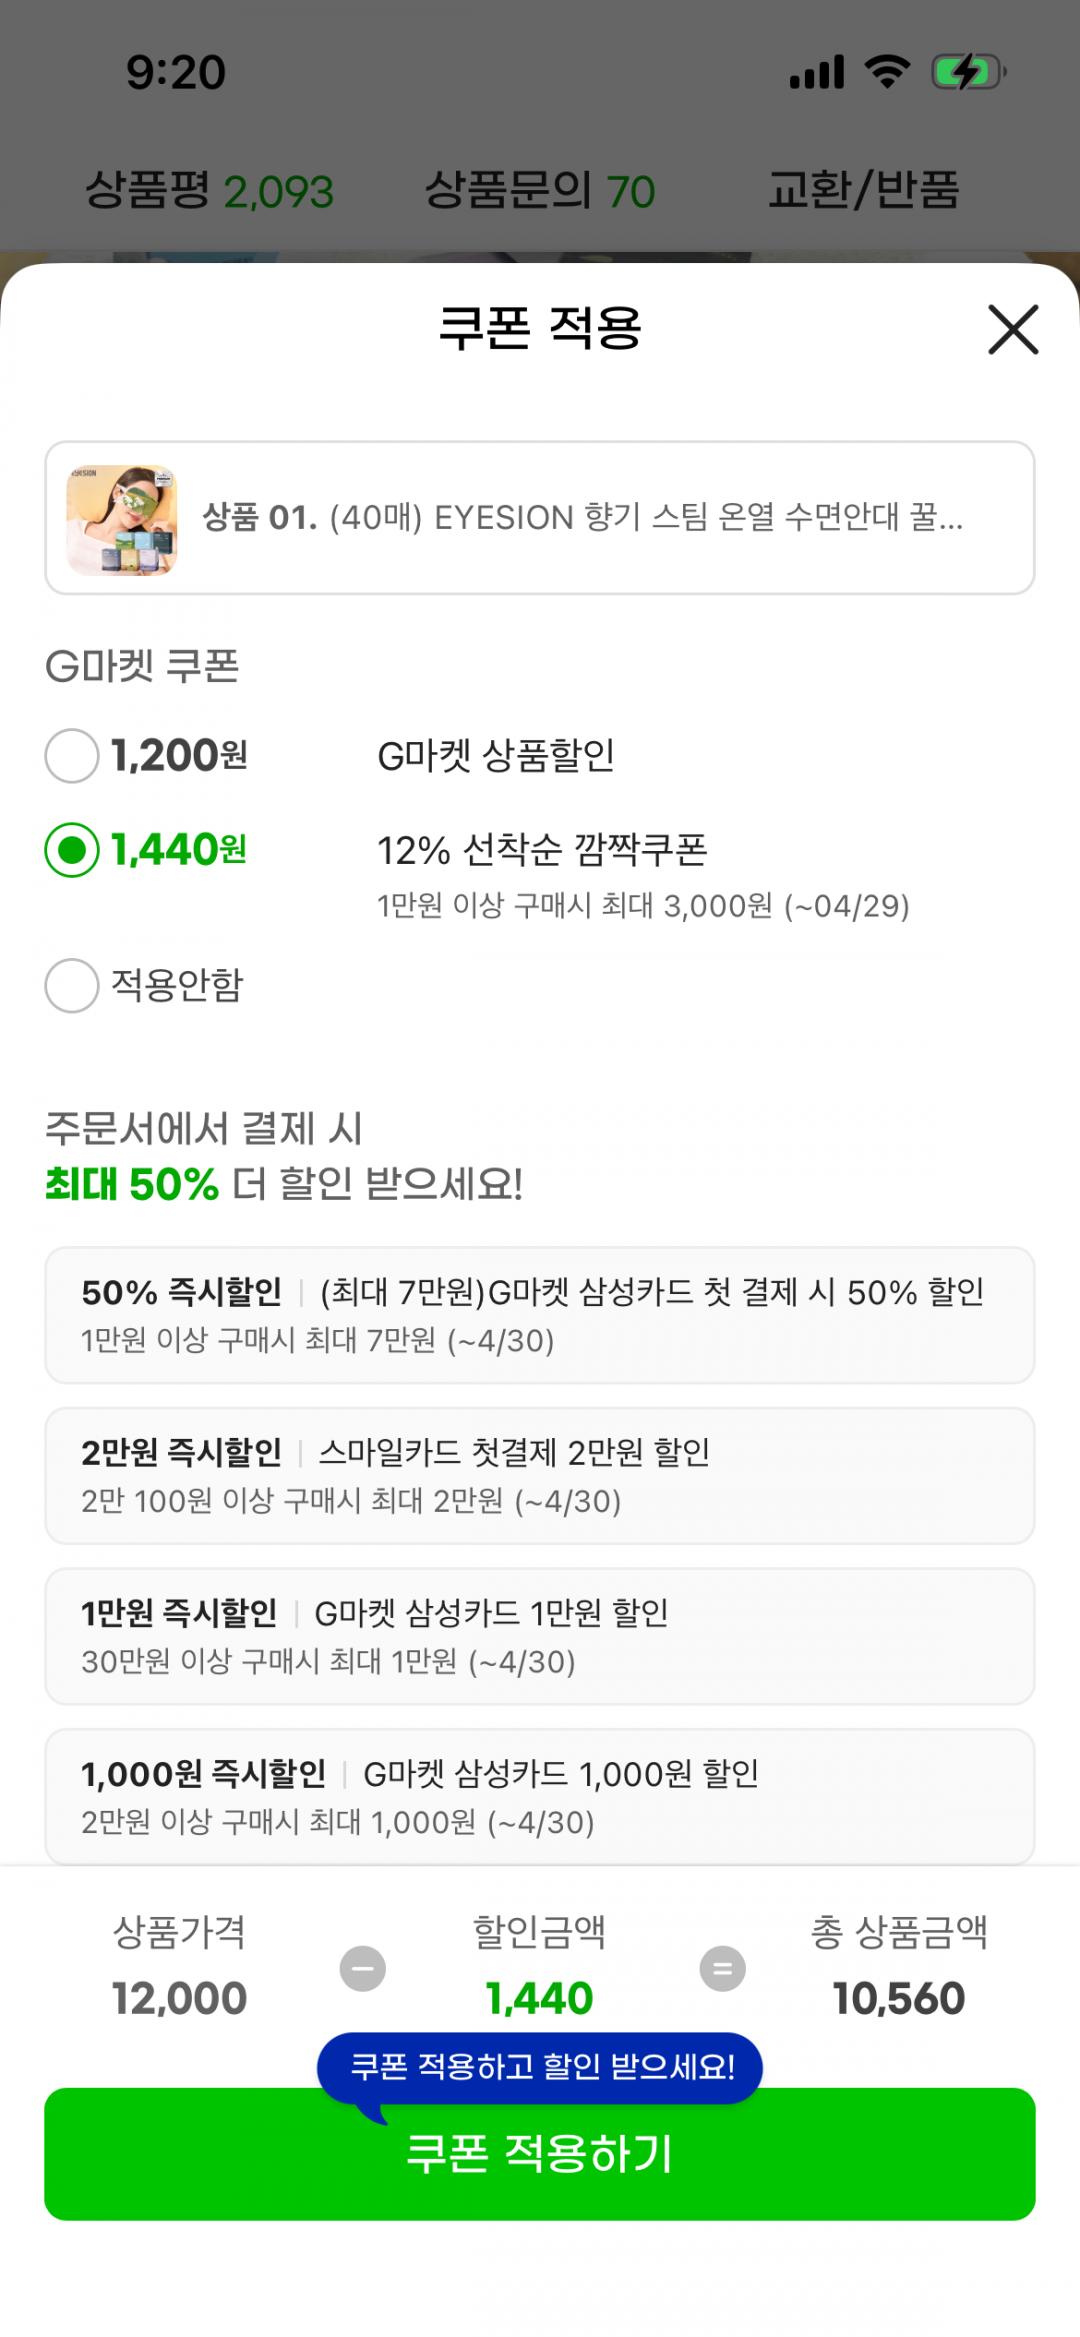Screen dimensions: 1080x2337
Task: Tap the EYESION product thumbnail image
Action: point(122,519)
